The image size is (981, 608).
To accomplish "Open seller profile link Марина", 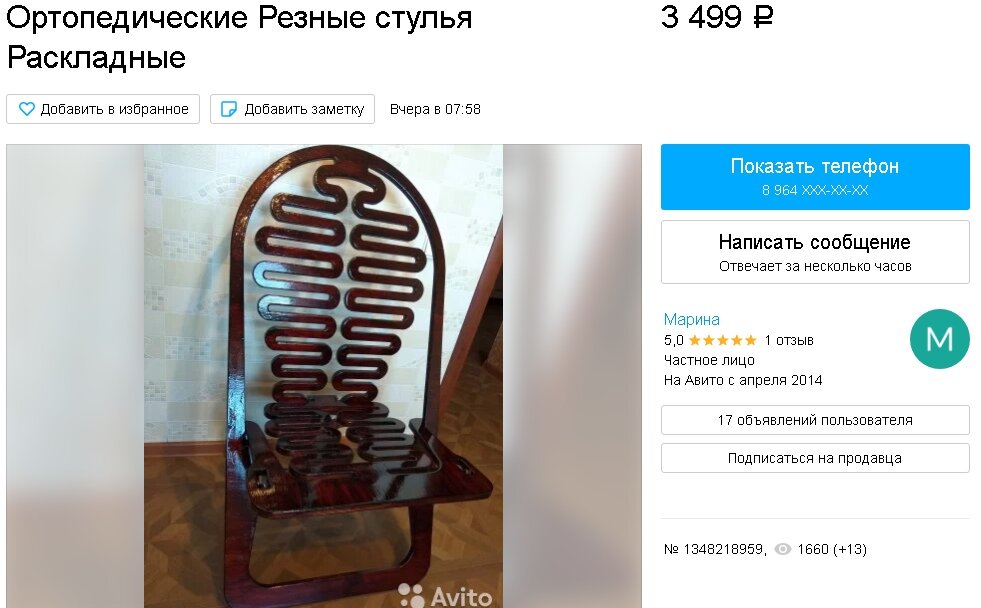I will [691, 320].
